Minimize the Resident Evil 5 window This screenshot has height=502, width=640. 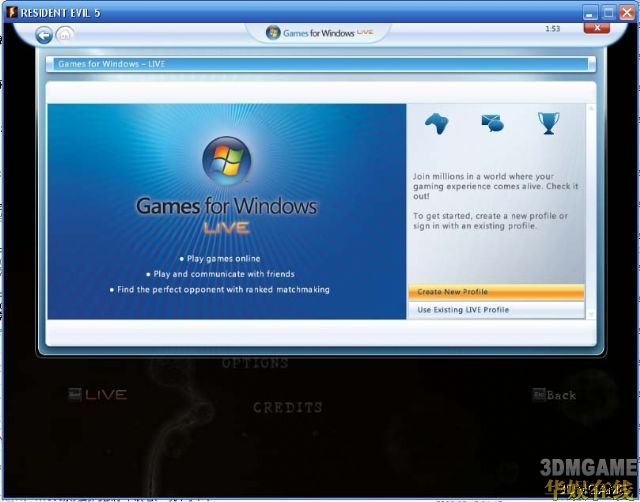[x=589, y=13]
